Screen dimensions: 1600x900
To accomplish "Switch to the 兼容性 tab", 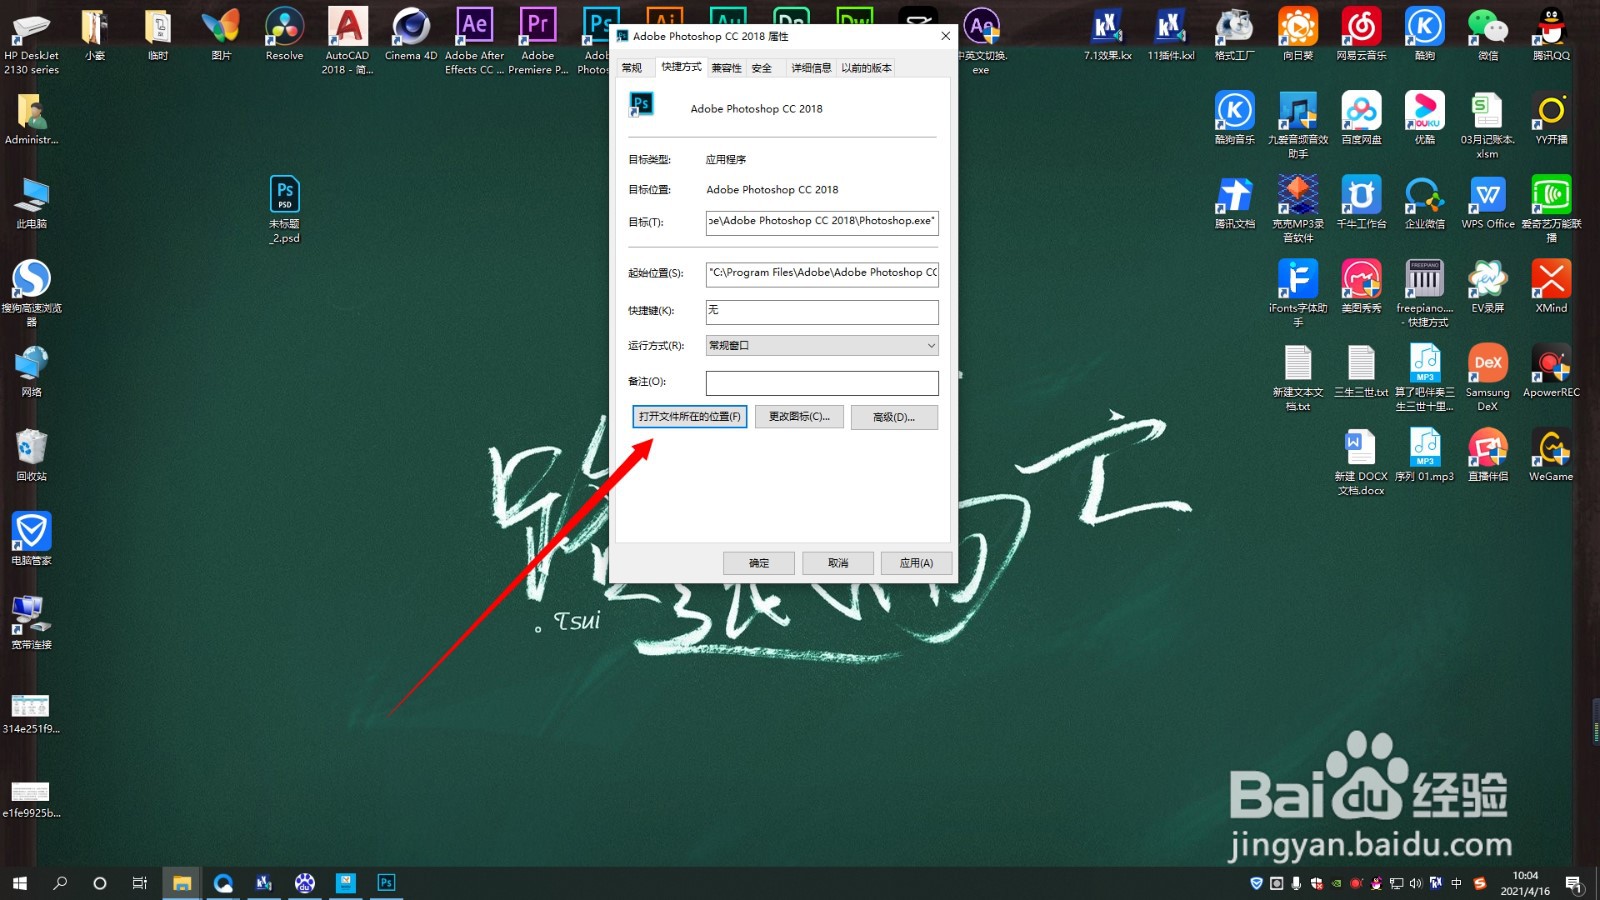I will pos(727,68).
